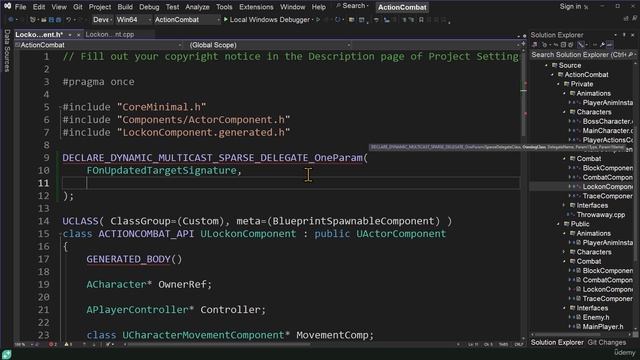The width and height of the screenshot is (640, 360).
Task: Click the Navigate Backward toolbar icon
Action: click(x=11, y=20)
